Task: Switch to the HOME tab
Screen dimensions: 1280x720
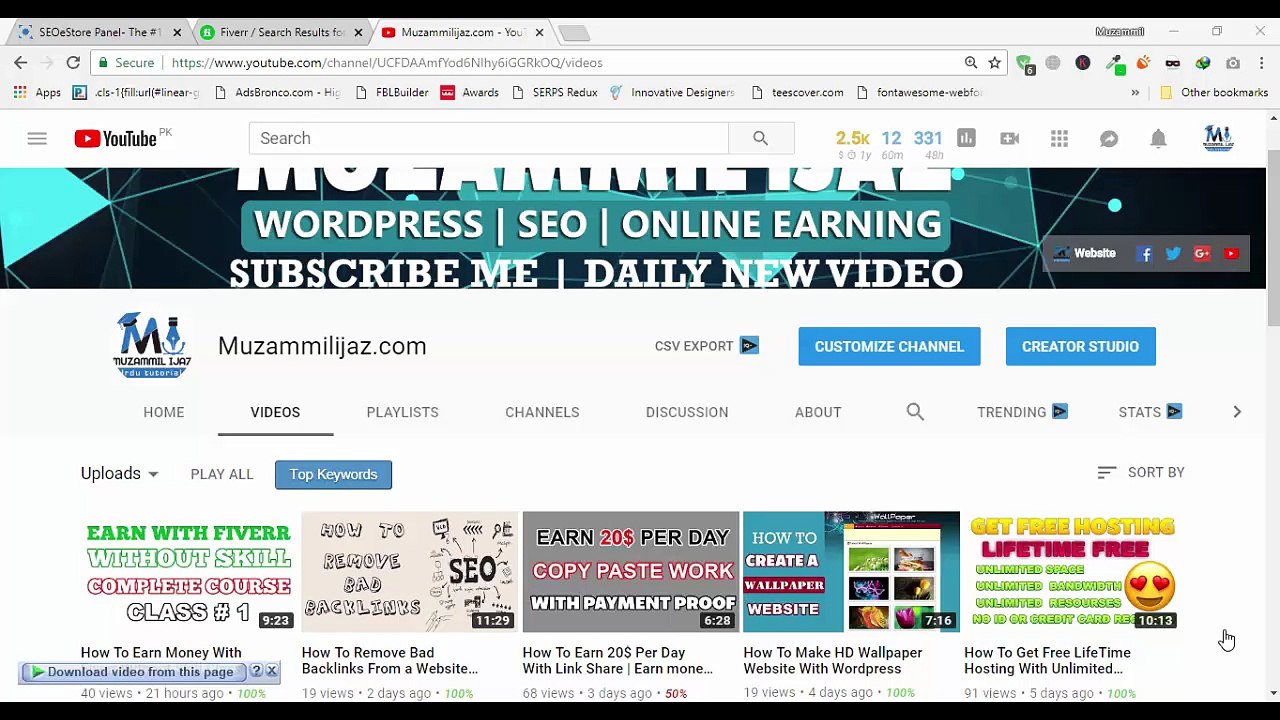Action: pos(164,412)
